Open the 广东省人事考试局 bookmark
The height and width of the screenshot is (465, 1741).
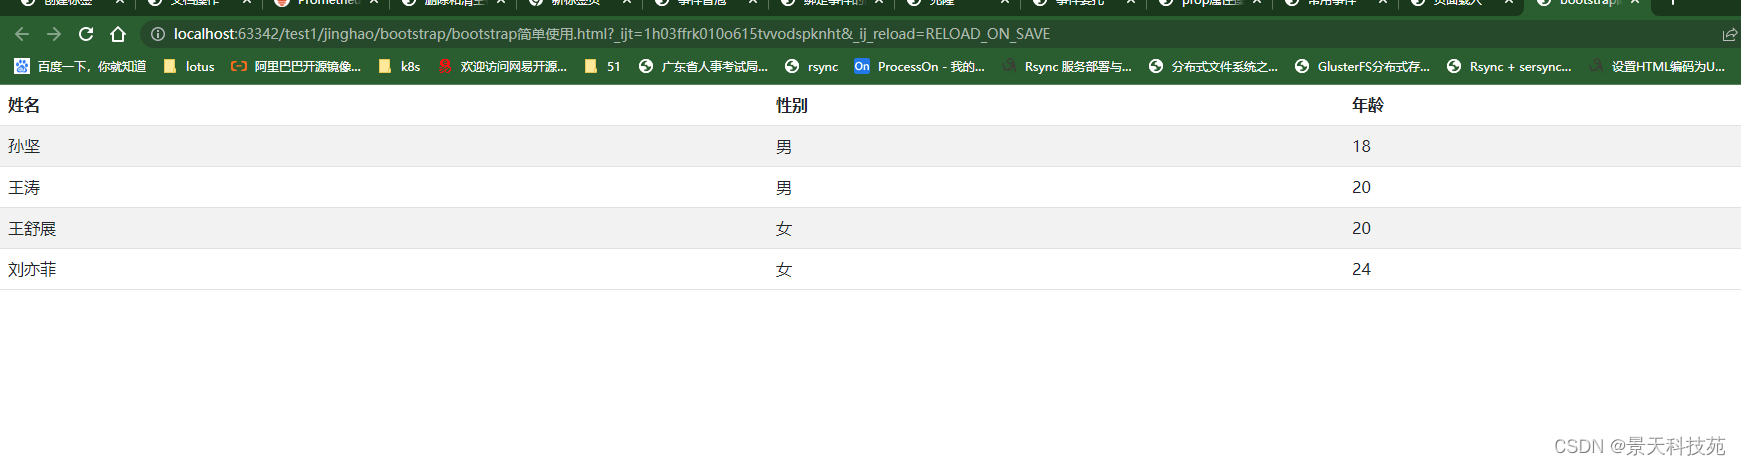[x=703, y=66]
